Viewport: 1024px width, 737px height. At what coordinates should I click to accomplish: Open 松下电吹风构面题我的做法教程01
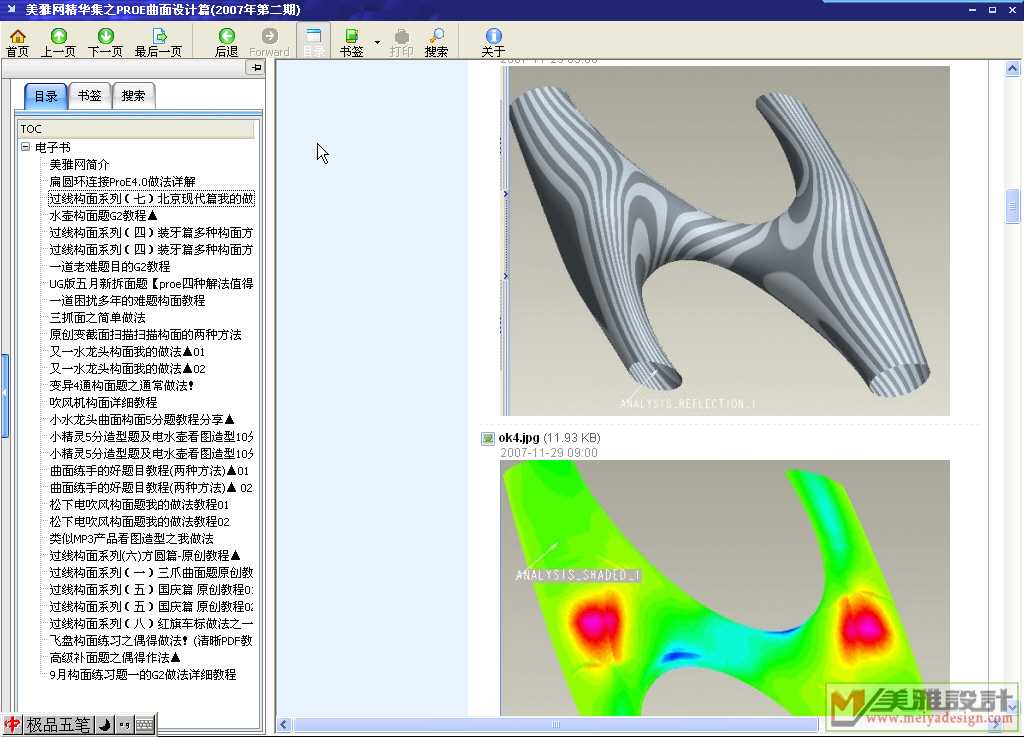pyautogui.click(x=139, y=504)
